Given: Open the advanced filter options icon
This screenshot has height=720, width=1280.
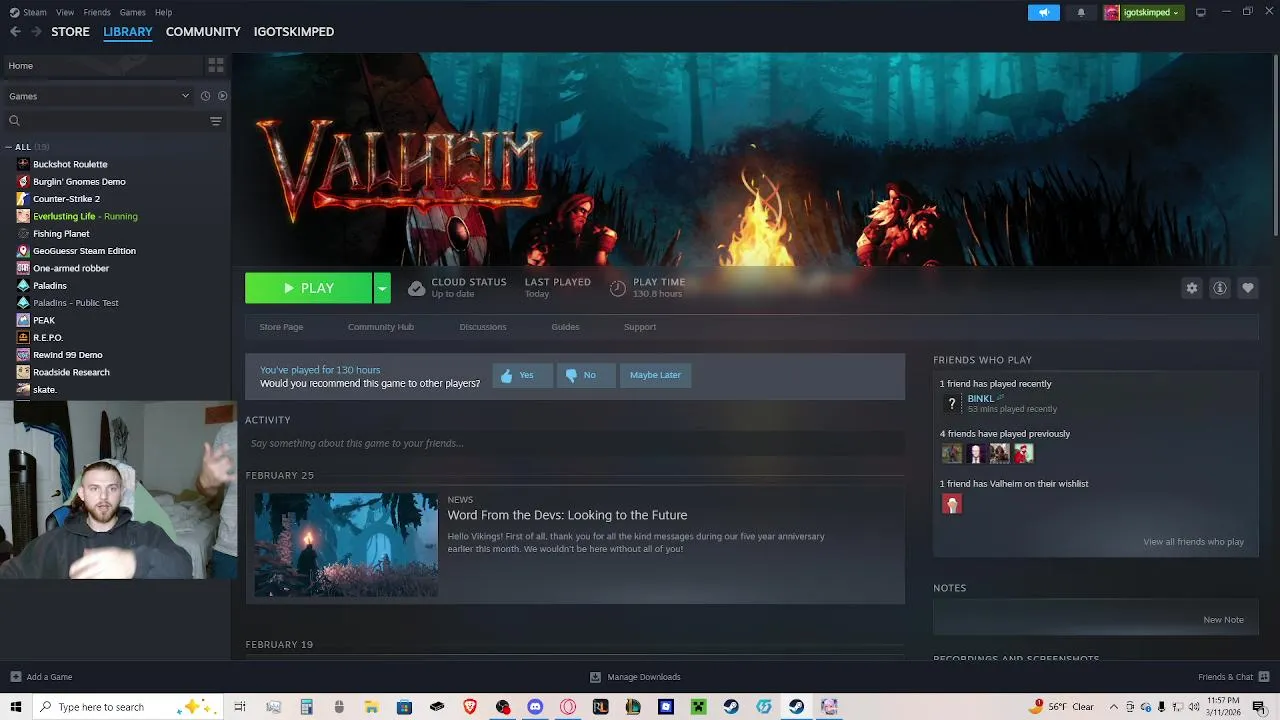Looking at the screenshot, I should tap(216, 121).
